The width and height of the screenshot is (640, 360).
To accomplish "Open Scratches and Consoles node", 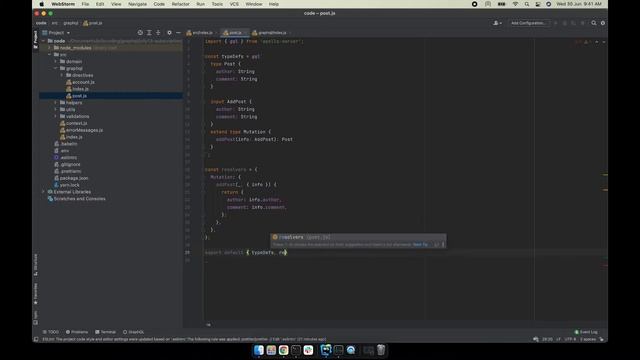I will (80, 199).
